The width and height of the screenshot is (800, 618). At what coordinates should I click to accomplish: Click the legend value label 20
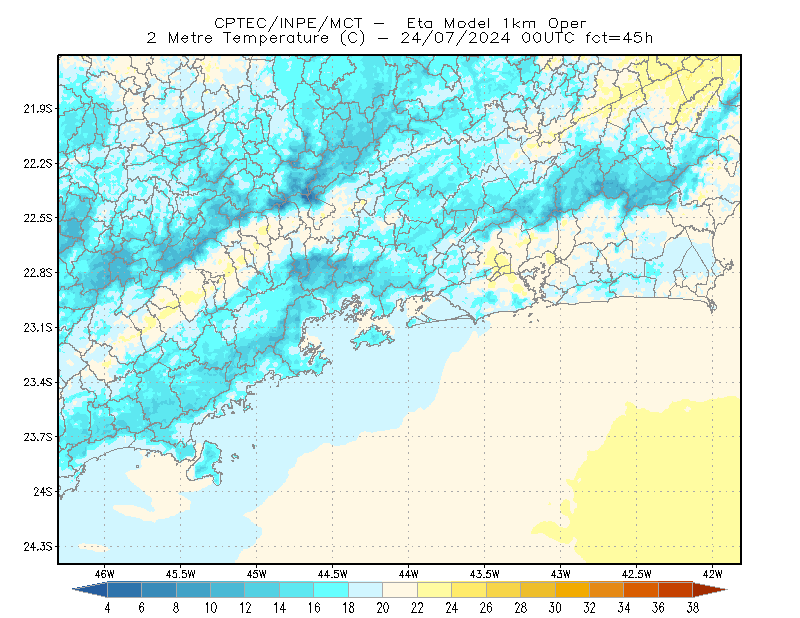pos(383,608)
